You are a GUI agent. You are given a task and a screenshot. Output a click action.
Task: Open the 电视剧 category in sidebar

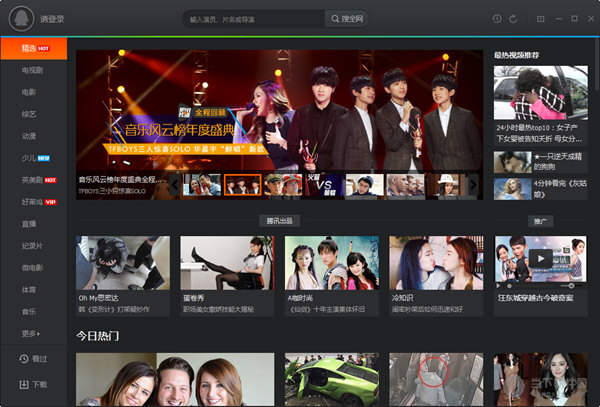point(34,70)
